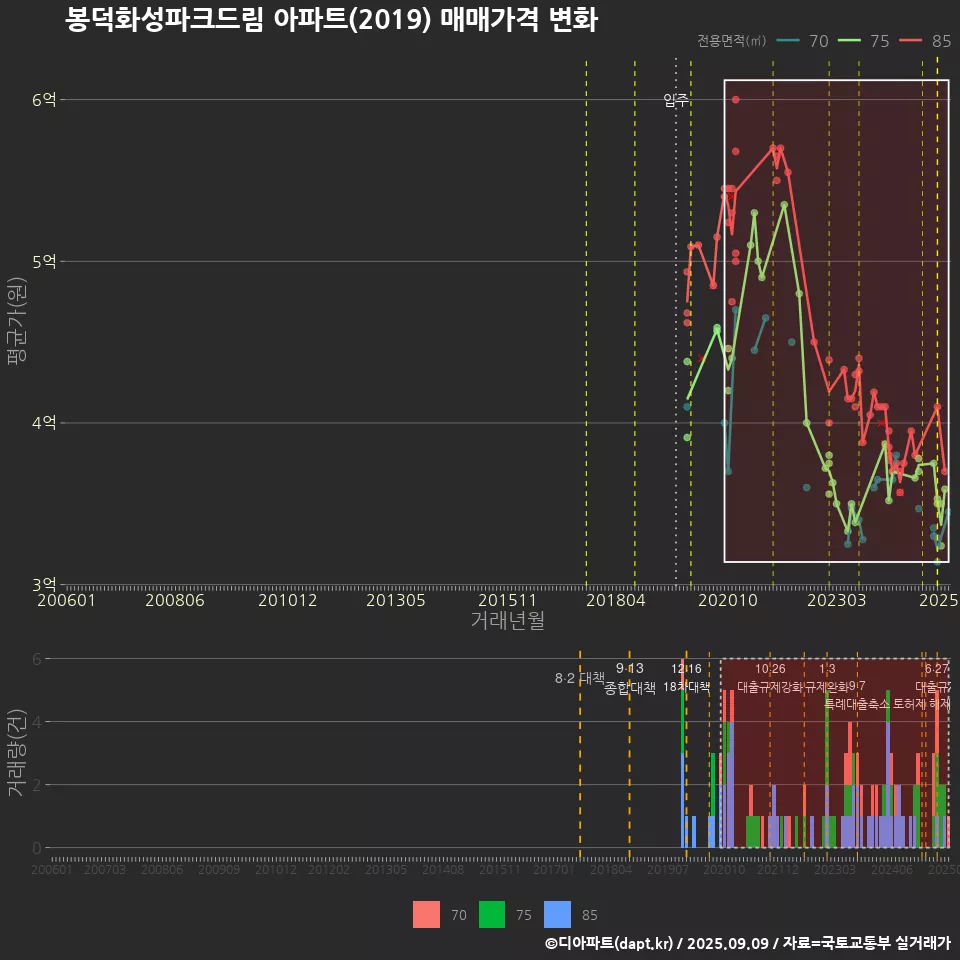The height and width of the screenshot is (960, 960).
Task: Click the '규제완화' annotation label
Action: pyautogui.click(x=827, y=687)
